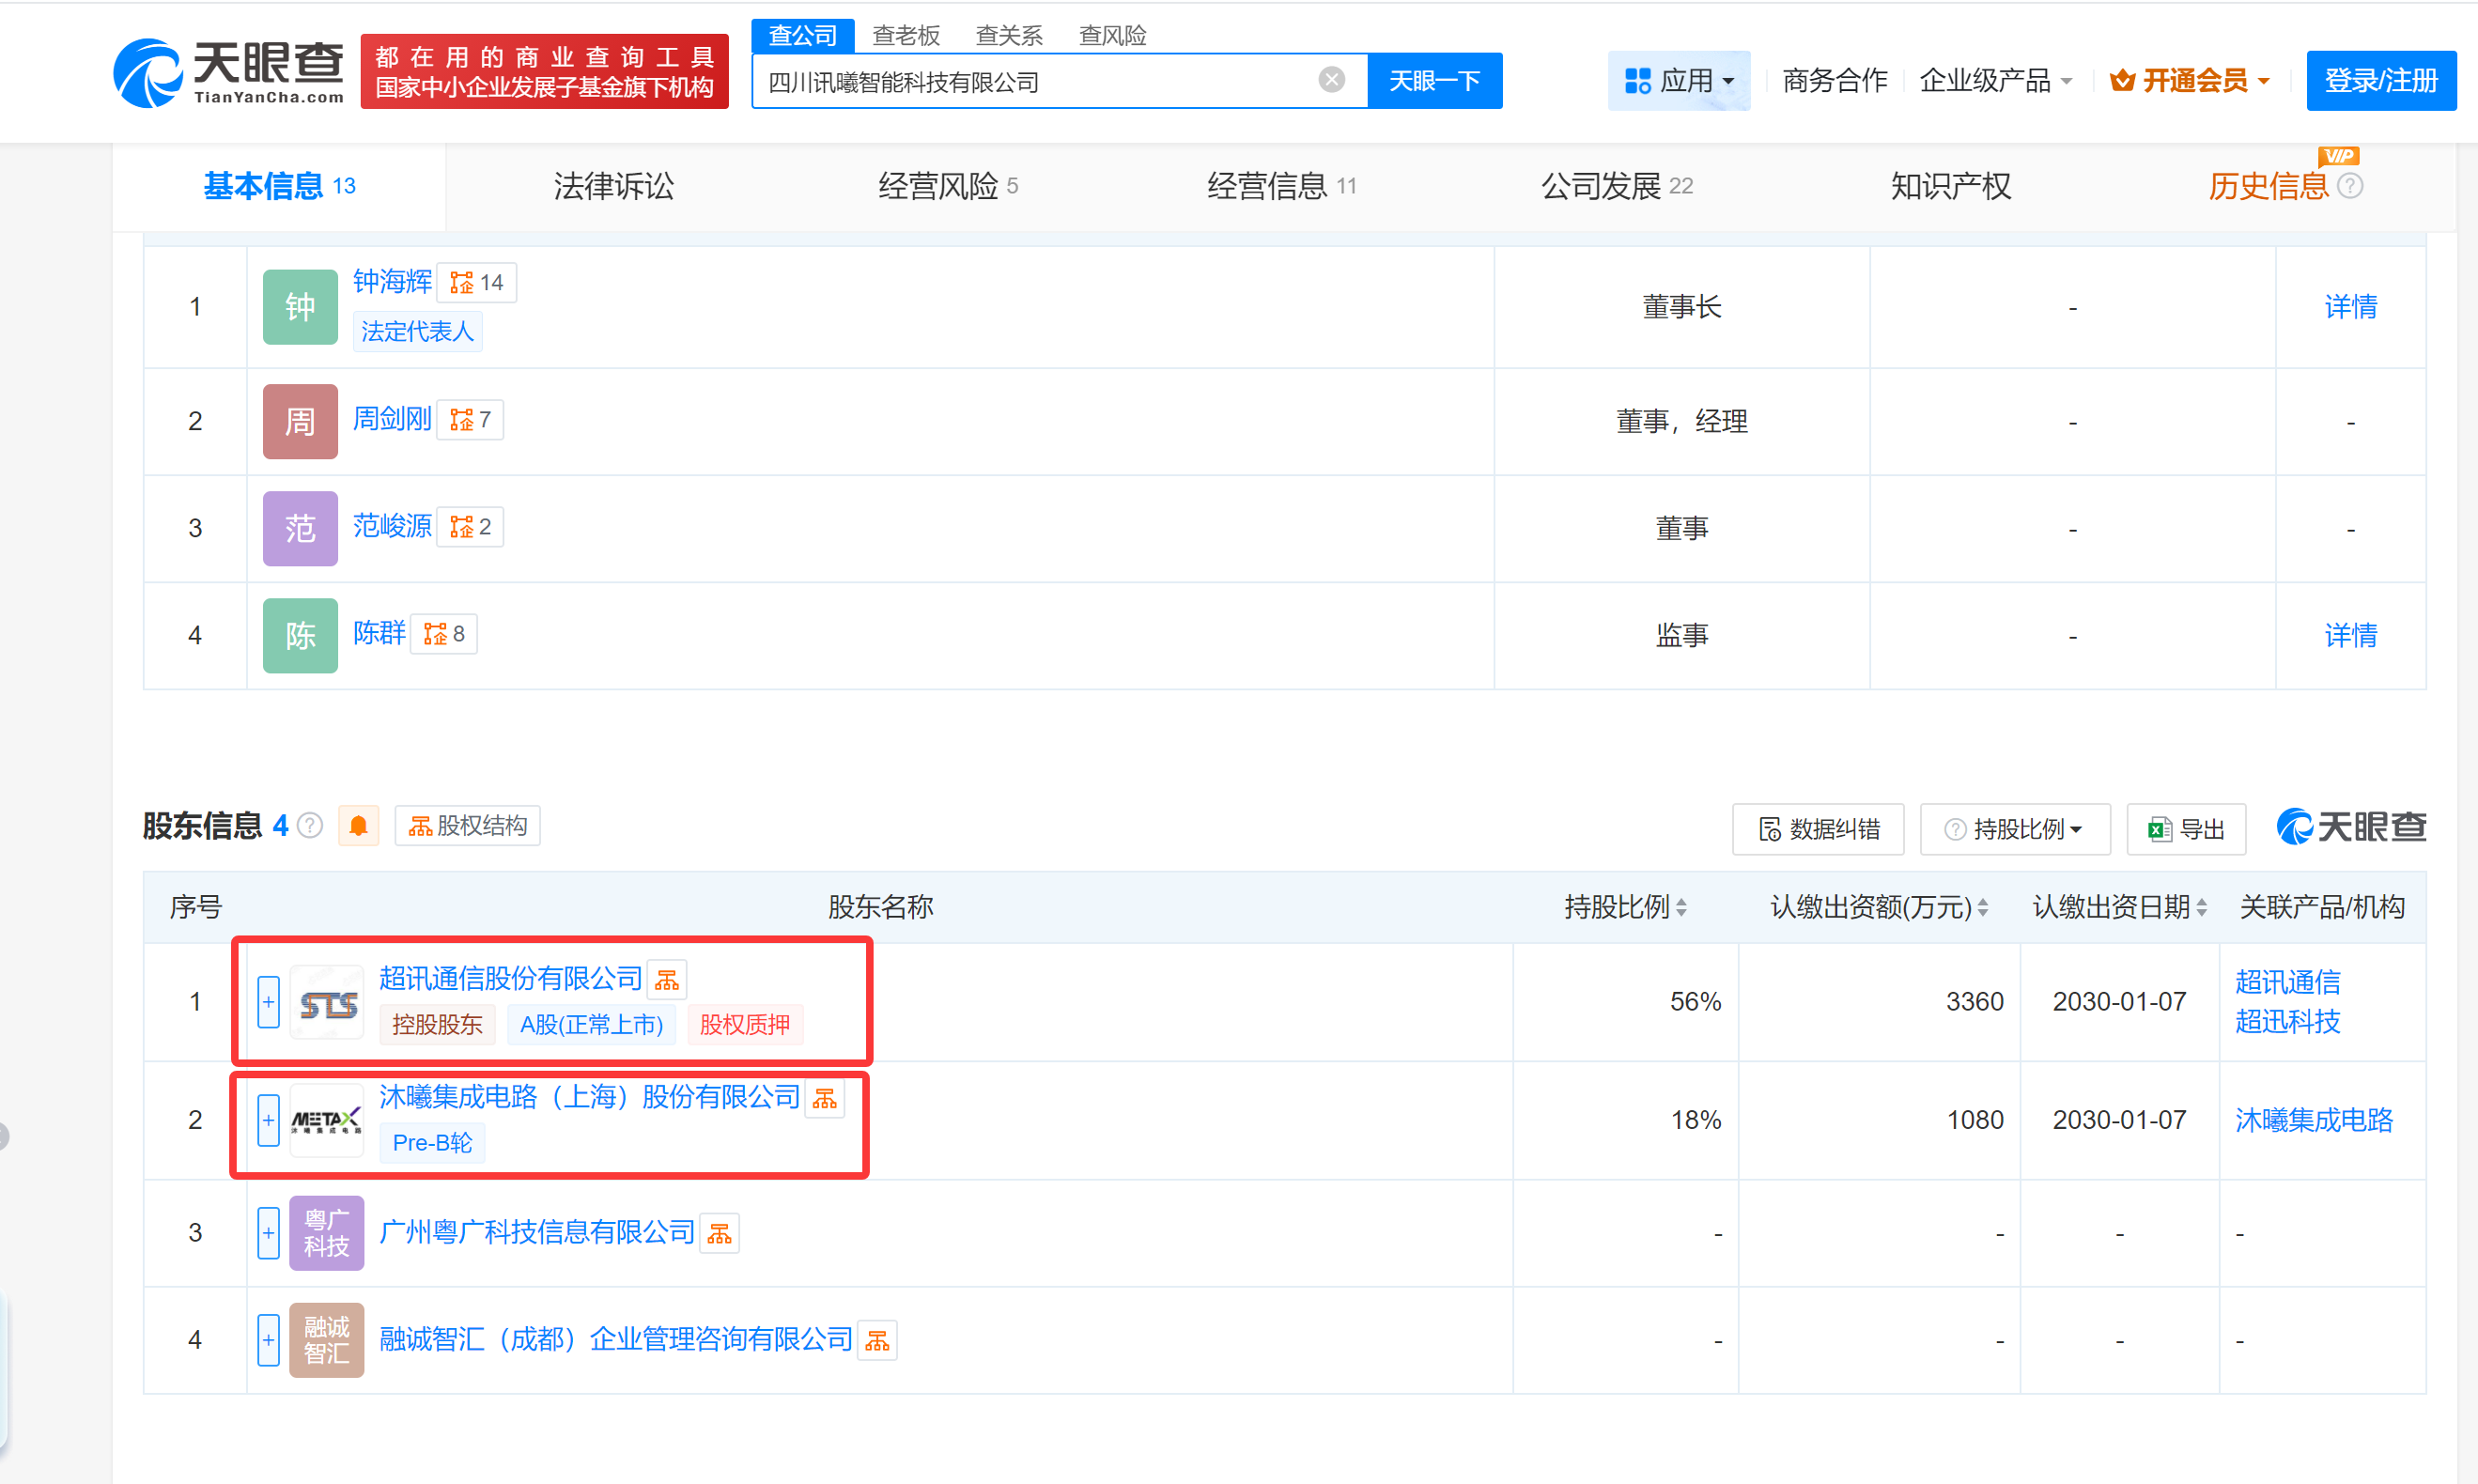The width and height of the screenshot is (2478, 1484).
Task: Switch to the 查公司 search tab
Action: (x=803, y=35)
